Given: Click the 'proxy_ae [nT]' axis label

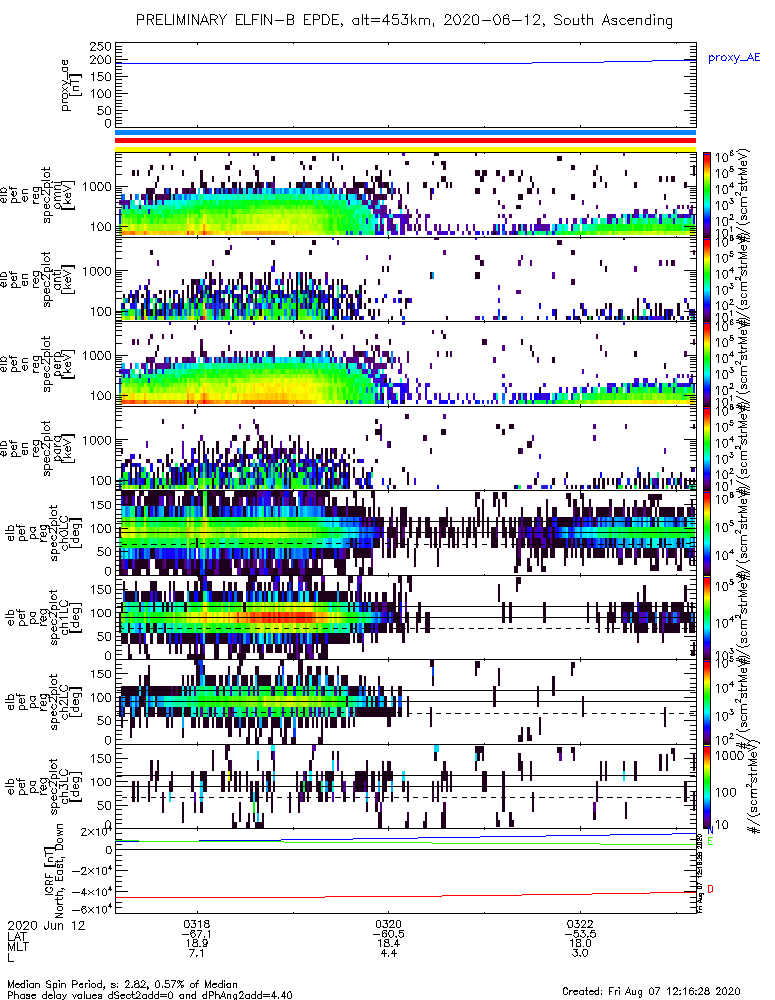Looking at the screenshot, I should coord(72,85).
